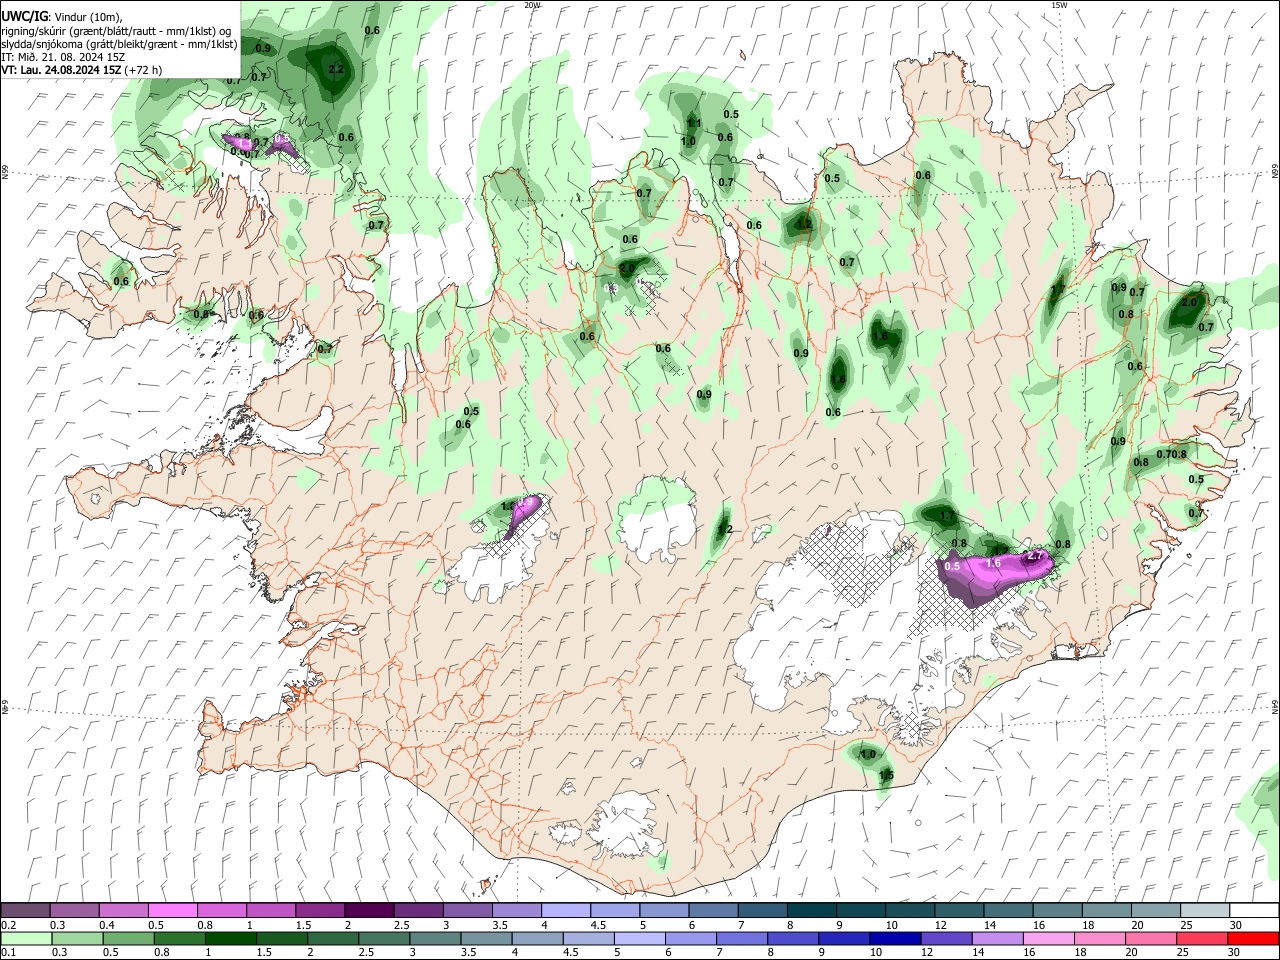The width and height of the screenshot is (1280, 960).
Task: Select the grey-green 3–3.5 rain legend swatch
Action: coord(434,938)
